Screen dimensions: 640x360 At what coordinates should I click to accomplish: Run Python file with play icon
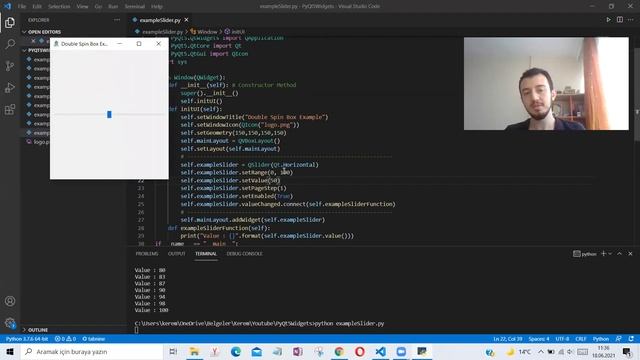pos(608,20)
